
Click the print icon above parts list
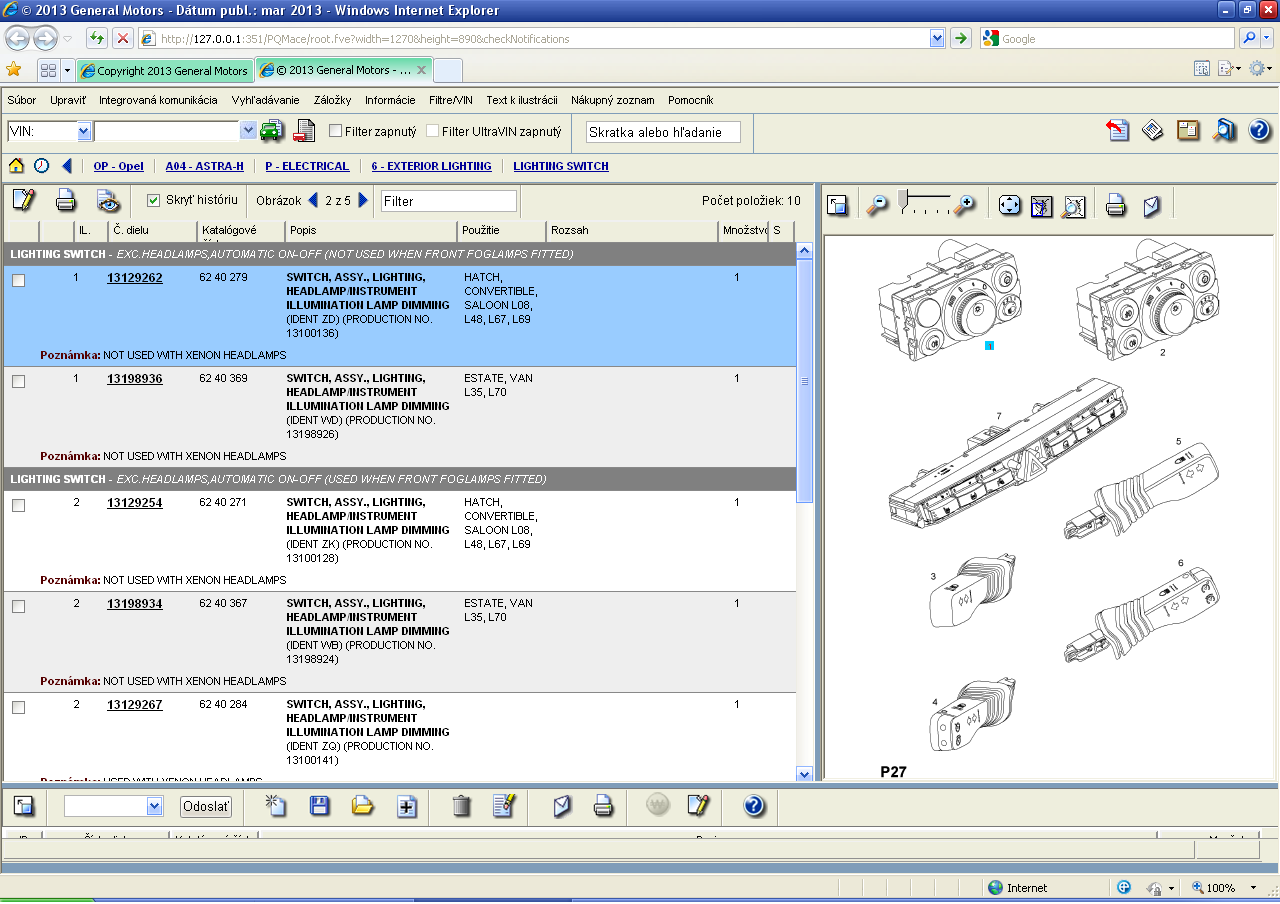click(x=66, y=200)
